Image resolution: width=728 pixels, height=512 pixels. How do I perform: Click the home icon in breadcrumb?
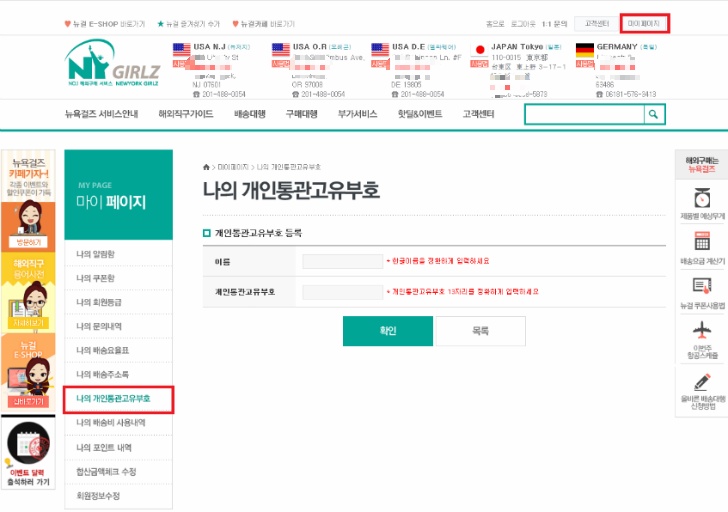(x=206, y=167)
